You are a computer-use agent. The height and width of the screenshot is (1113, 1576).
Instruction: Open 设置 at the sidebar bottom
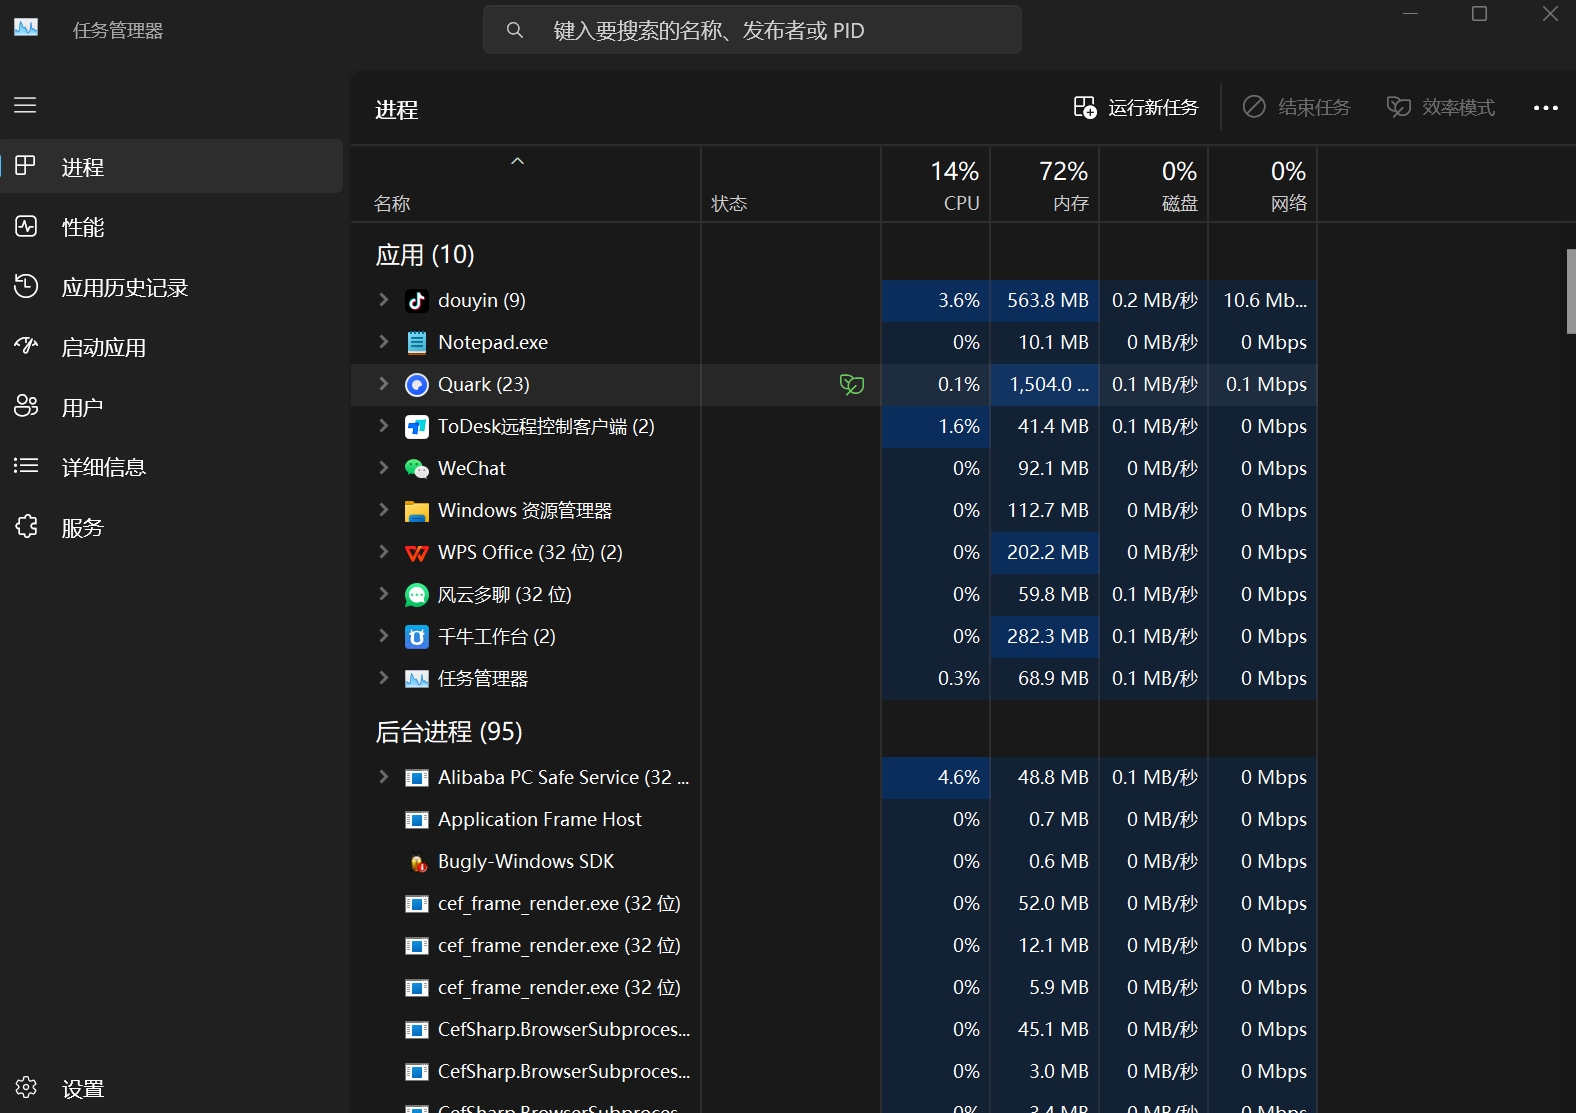[82, 1088]
